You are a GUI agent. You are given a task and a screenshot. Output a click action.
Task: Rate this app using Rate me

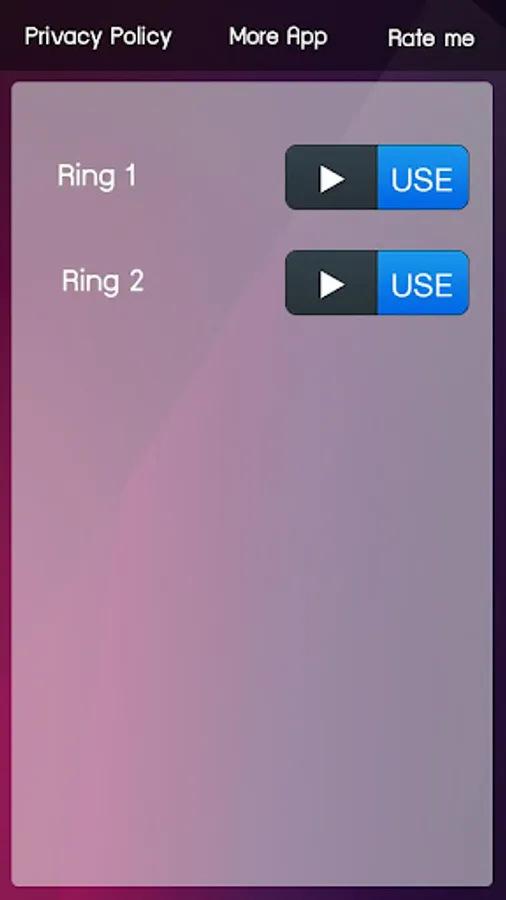click(431, 38)
